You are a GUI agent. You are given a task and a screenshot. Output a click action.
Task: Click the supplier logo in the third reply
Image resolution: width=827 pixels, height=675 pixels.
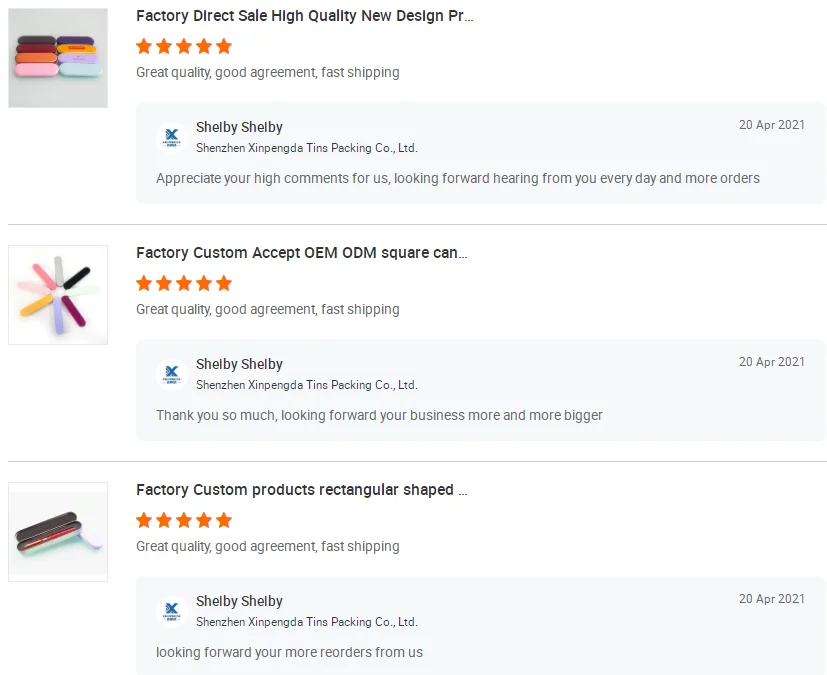click(x=172, y=611)
